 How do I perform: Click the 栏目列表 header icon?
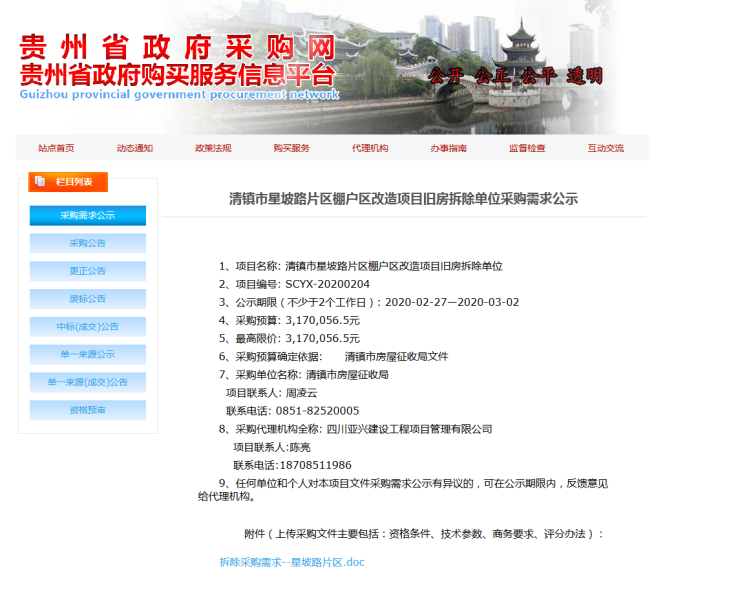click(x=40, y=181)
